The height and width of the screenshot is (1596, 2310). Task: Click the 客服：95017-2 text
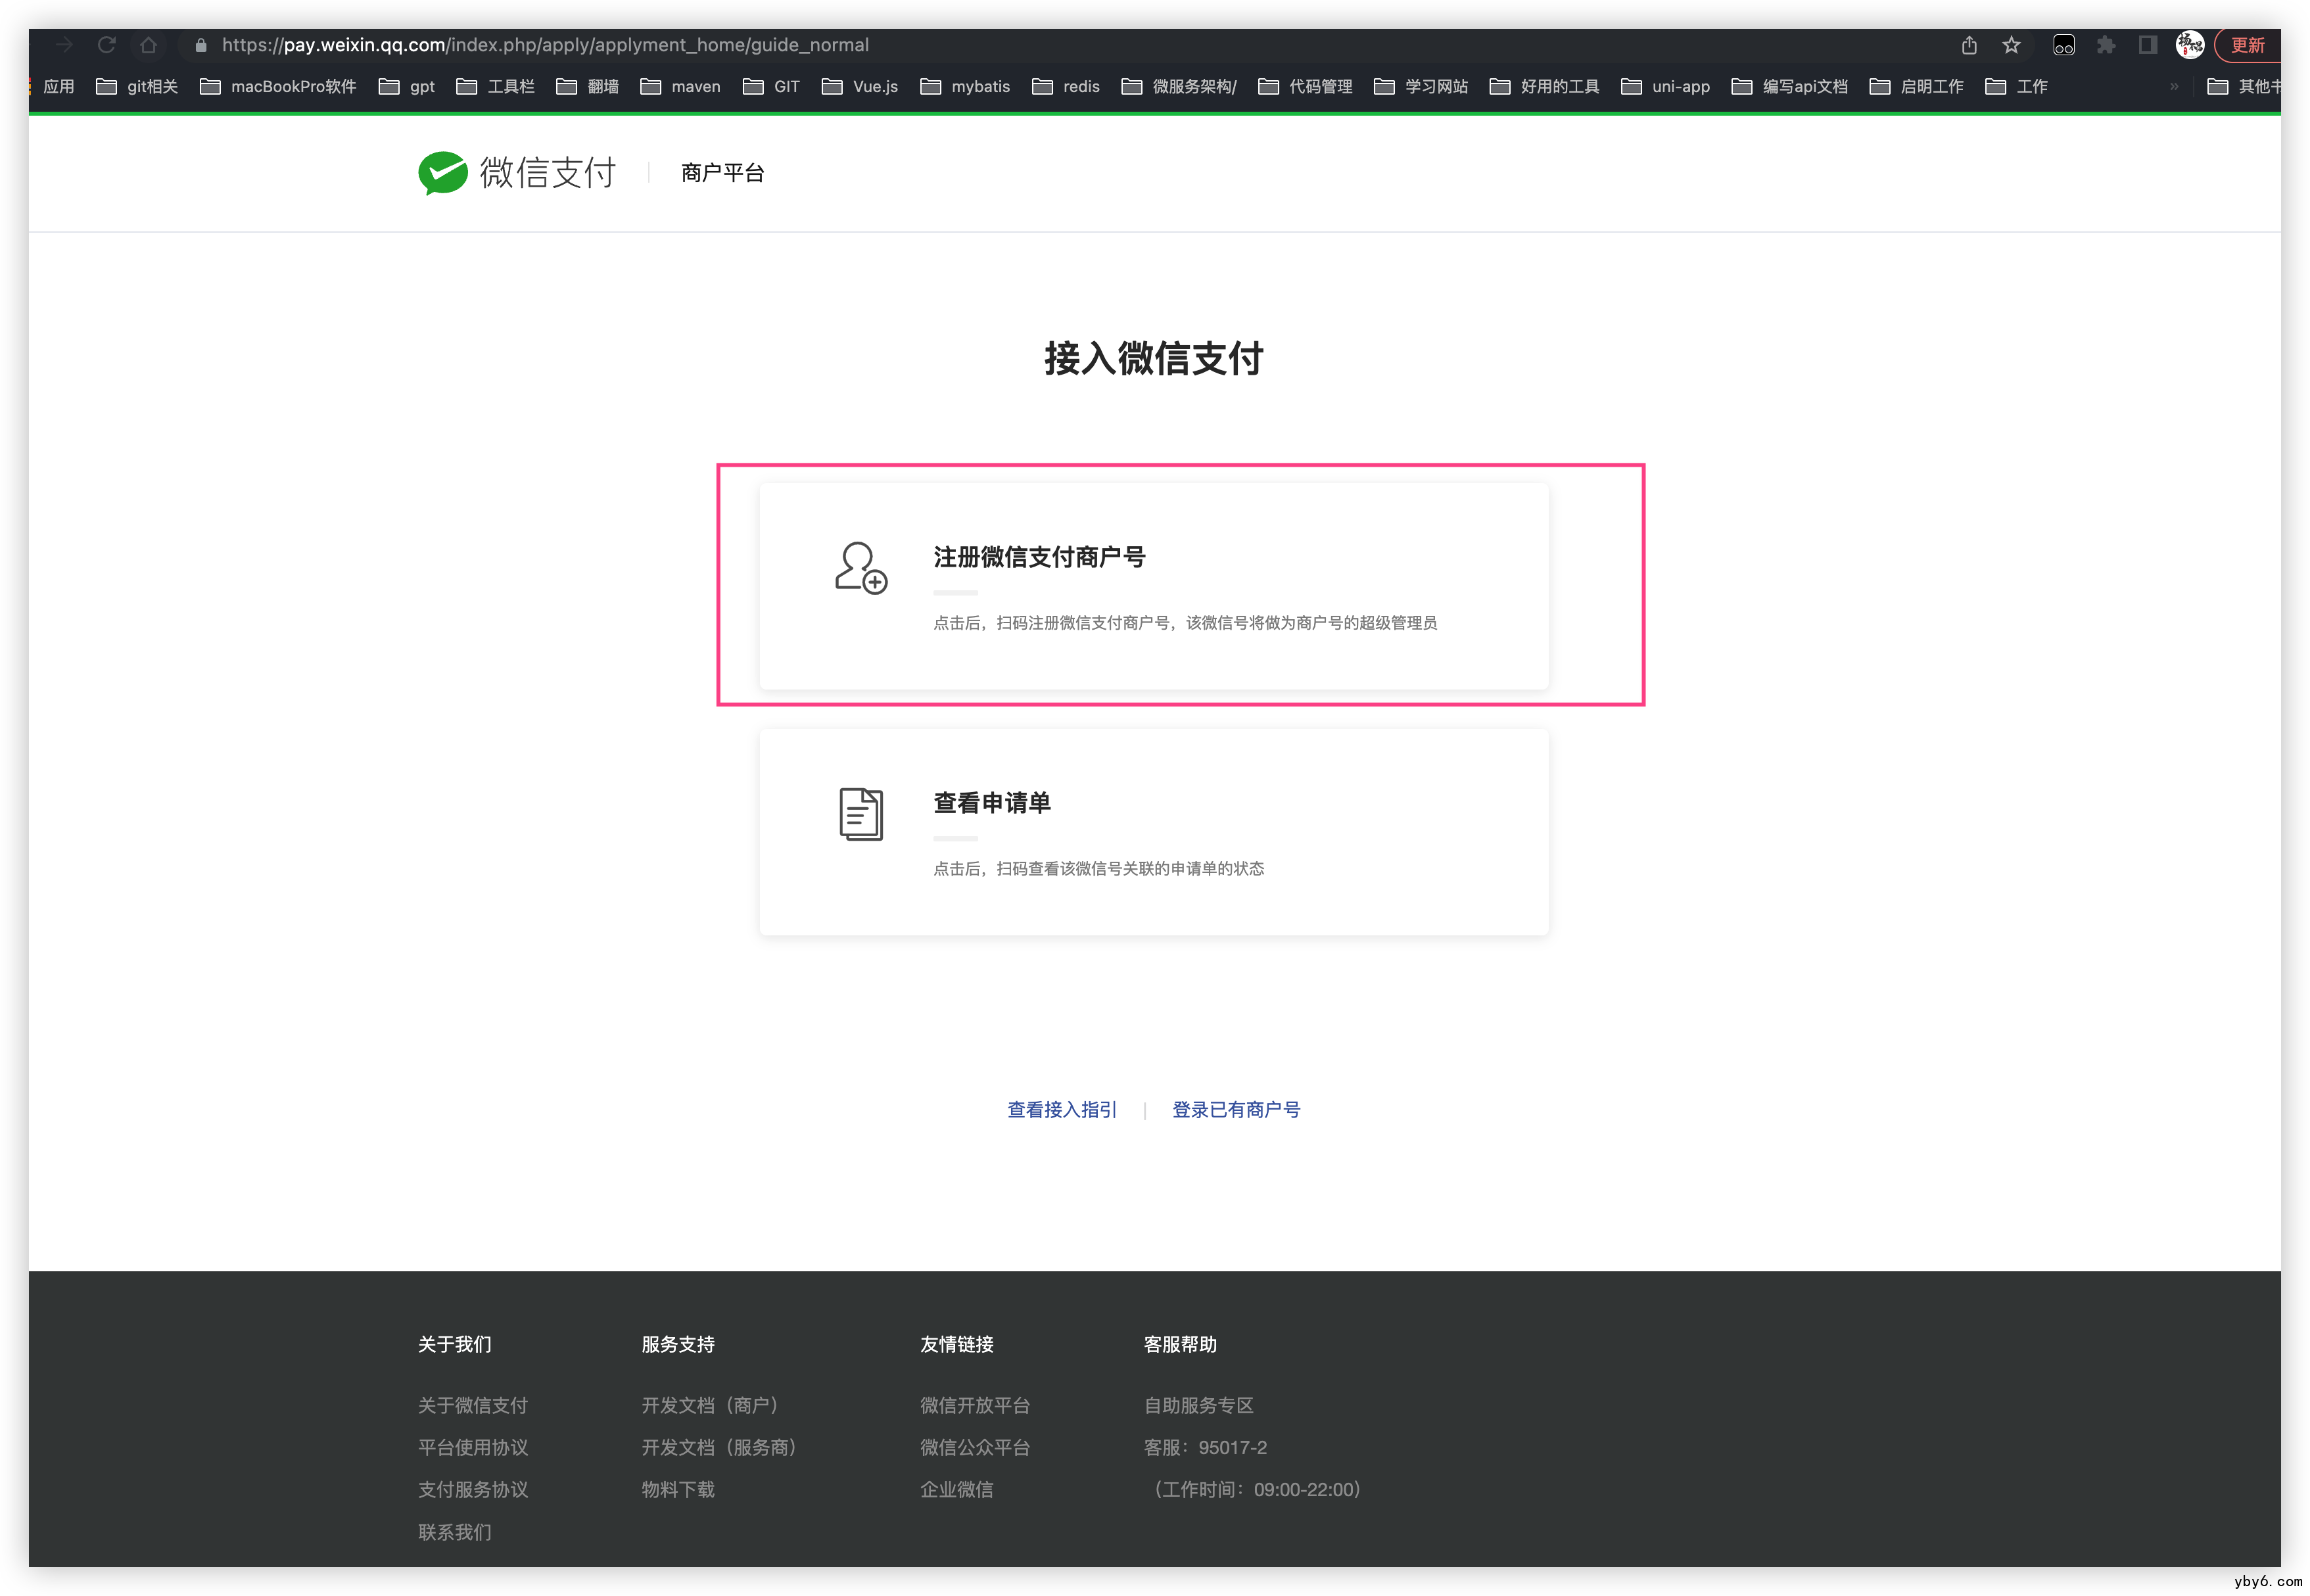(1205, 1447)
